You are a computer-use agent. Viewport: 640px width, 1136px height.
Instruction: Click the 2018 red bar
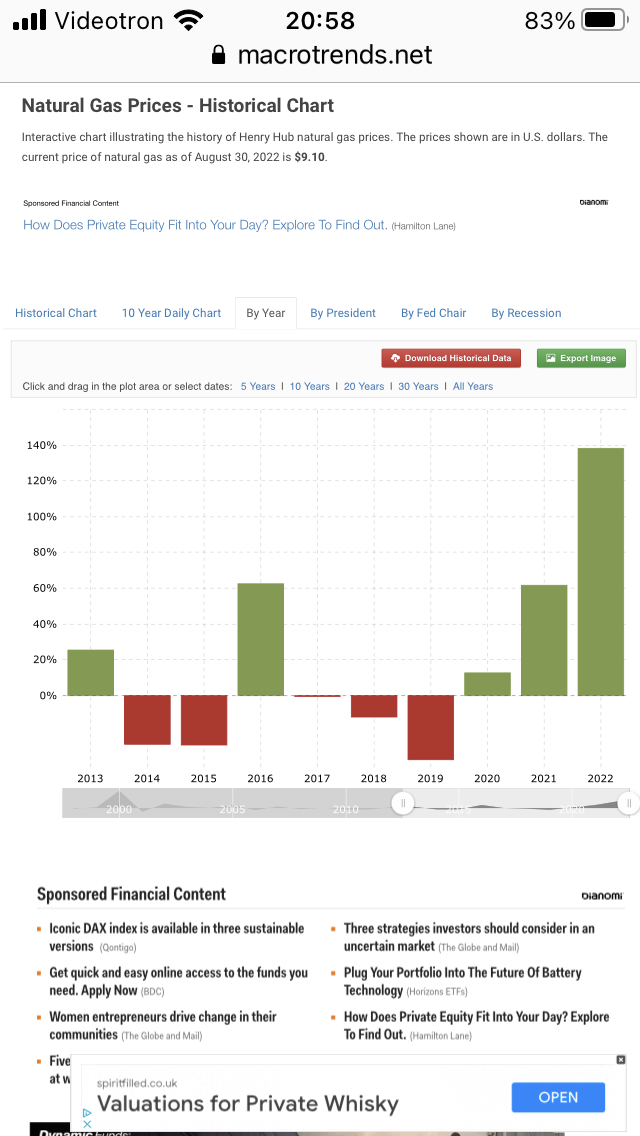[x=374, y=706]
